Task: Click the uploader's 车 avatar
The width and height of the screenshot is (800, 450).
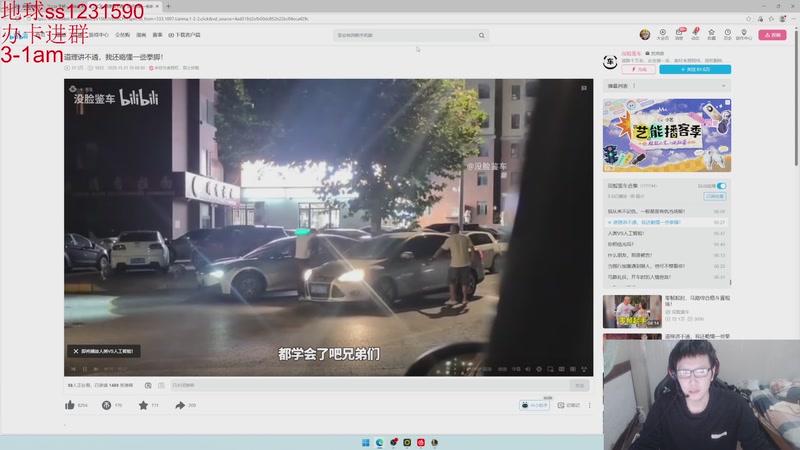Action: coord(610,62)
